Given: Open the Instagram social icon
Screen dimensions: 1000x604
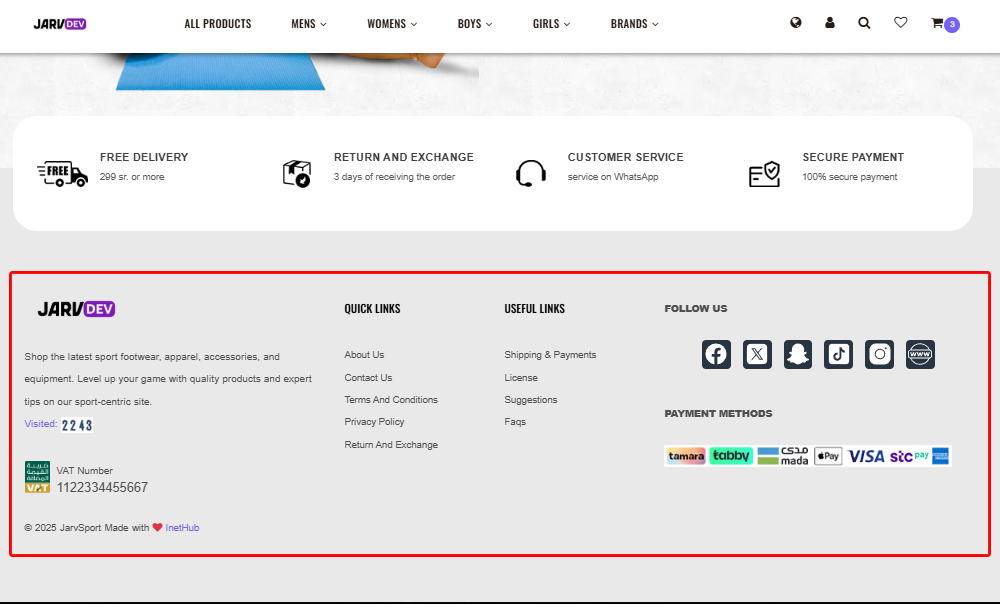Looking at the screenshot, I should tap(879, 354).
